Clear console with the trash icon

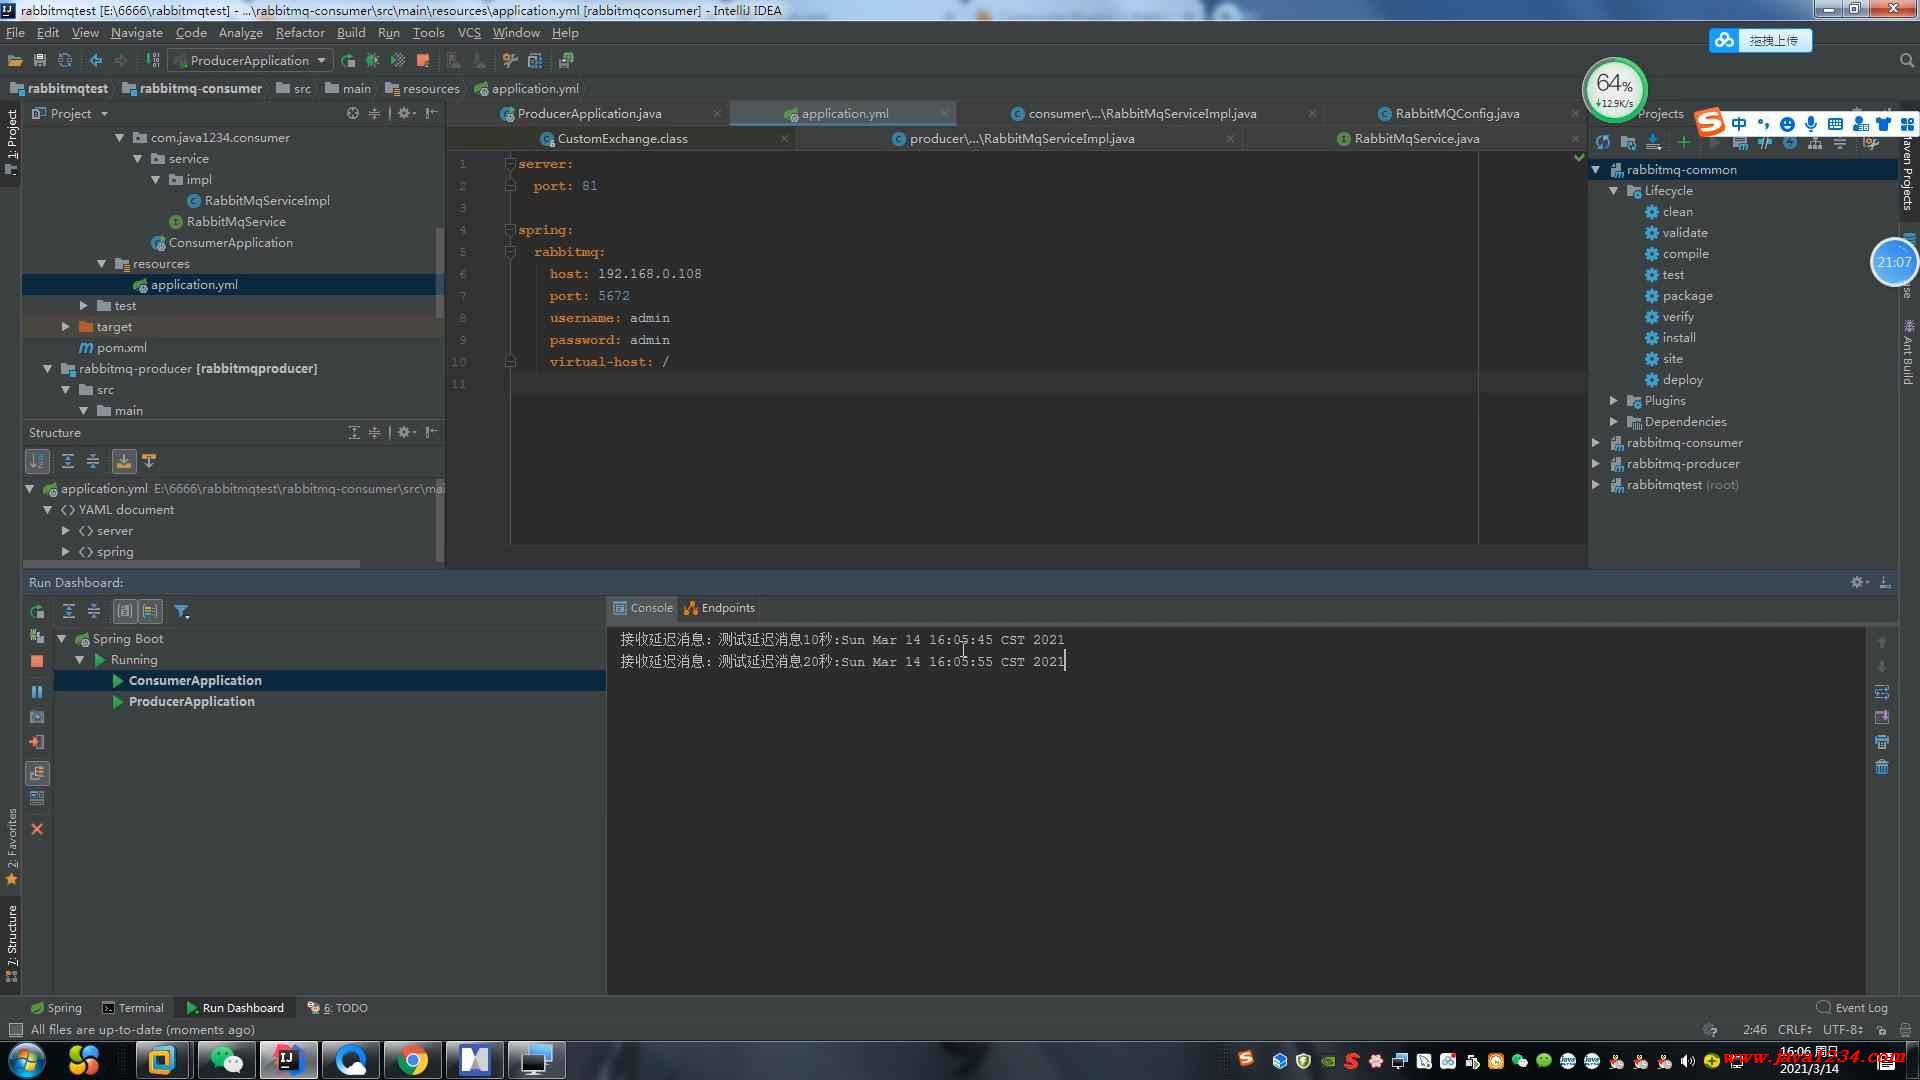click(x=1882, y=767)
